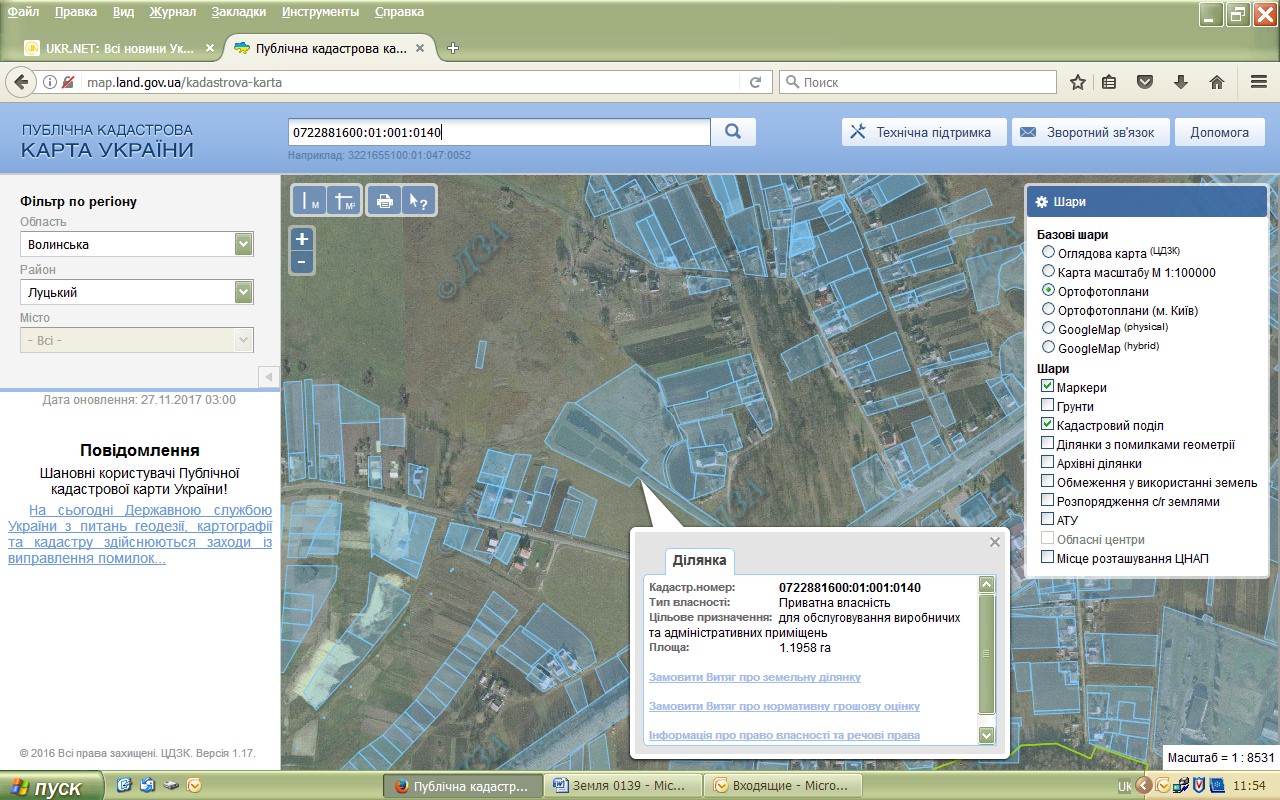Select Карта масштабу М 1:100000 layer
The image size is (1280, 800).
pyautogui.click(x=1048, y=271)
